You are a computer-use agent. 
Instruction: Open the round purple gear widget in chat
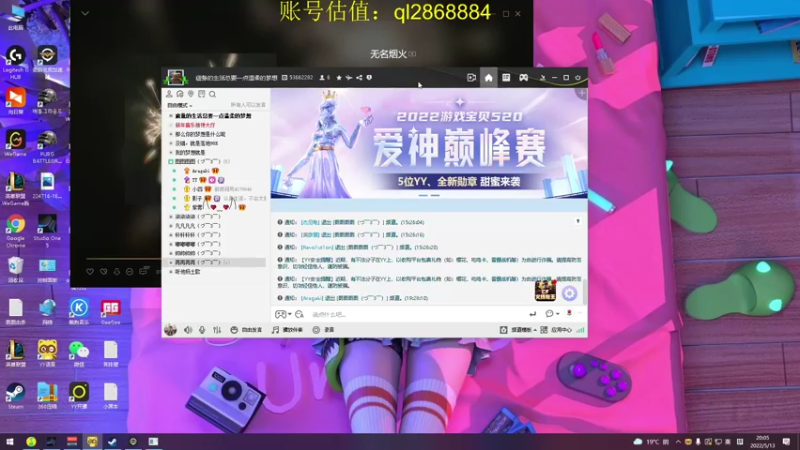(x=569, y=293)
